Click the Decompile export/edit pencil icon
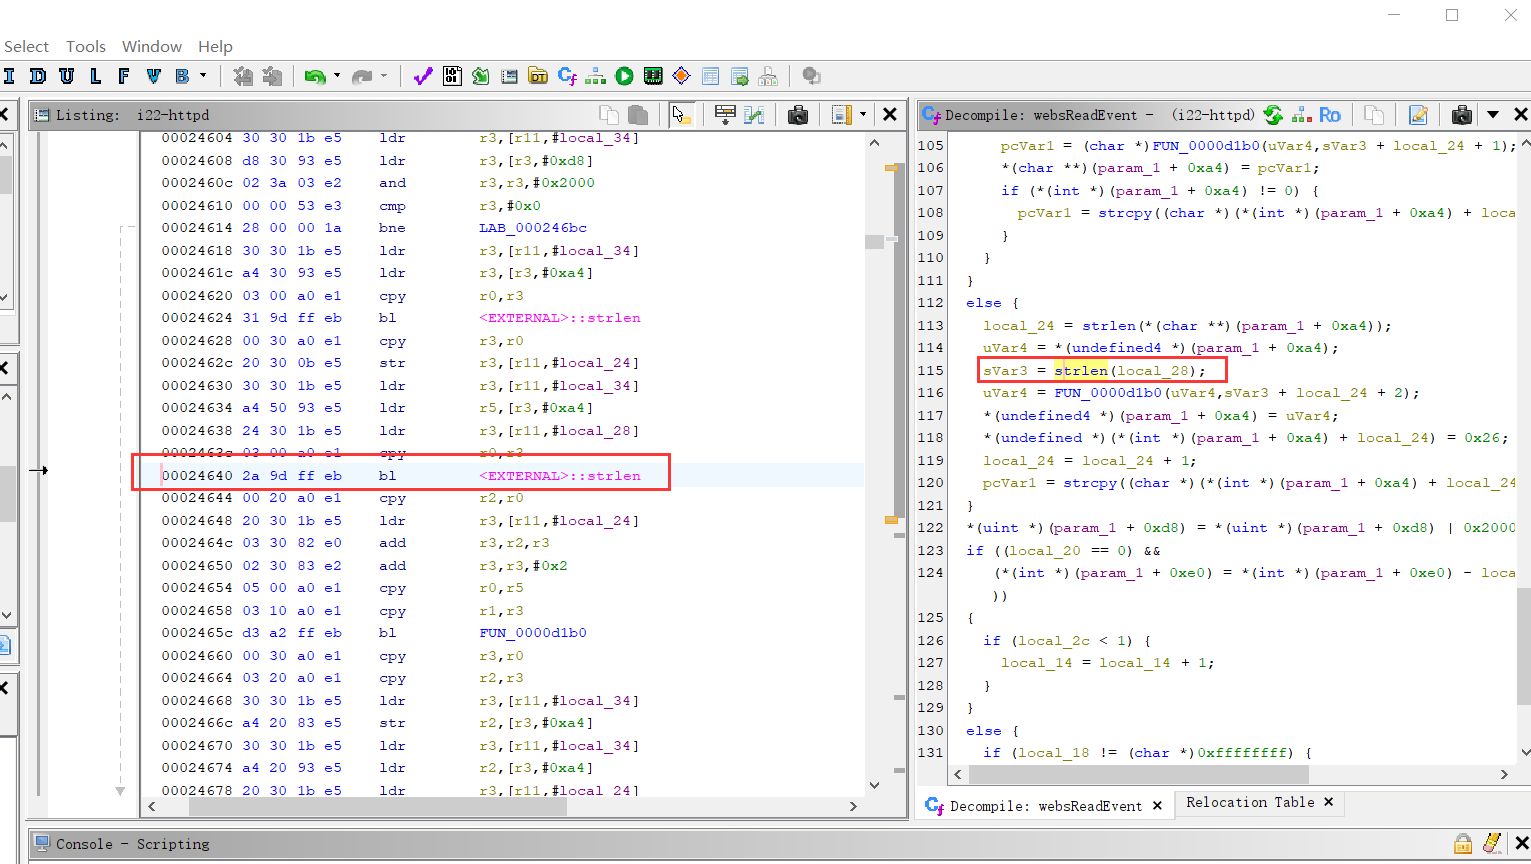The width and height of the screenshot is (1531, 864). click(1418, 115)
